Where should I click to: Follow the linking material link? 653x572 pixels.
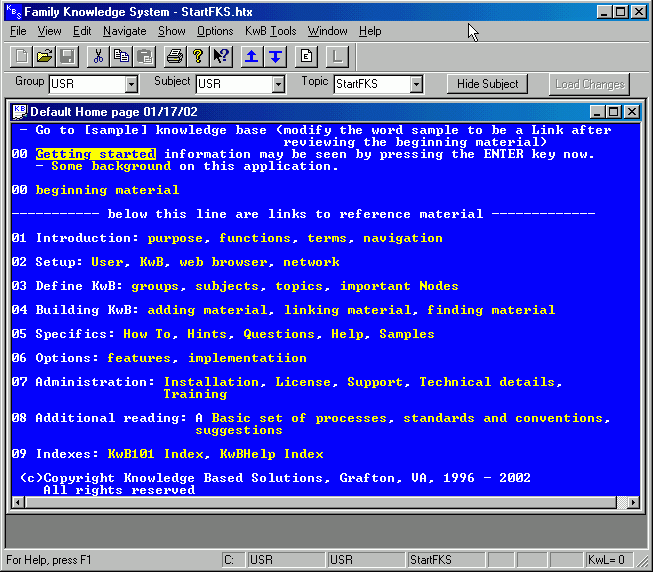[x=347, y=310]
